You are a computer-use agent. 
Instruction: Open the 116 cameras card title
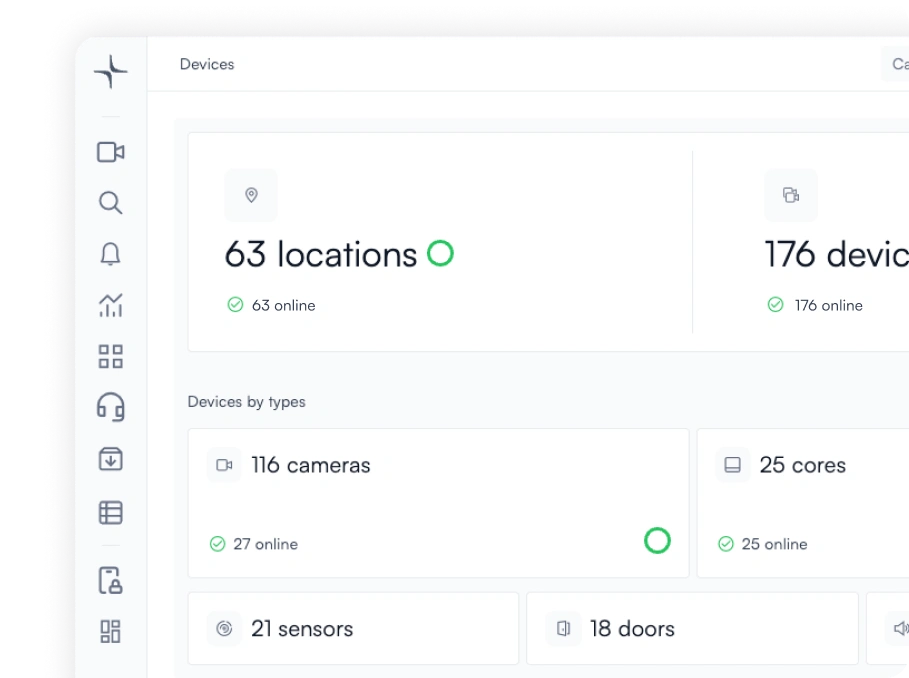[x=311, y=465]
